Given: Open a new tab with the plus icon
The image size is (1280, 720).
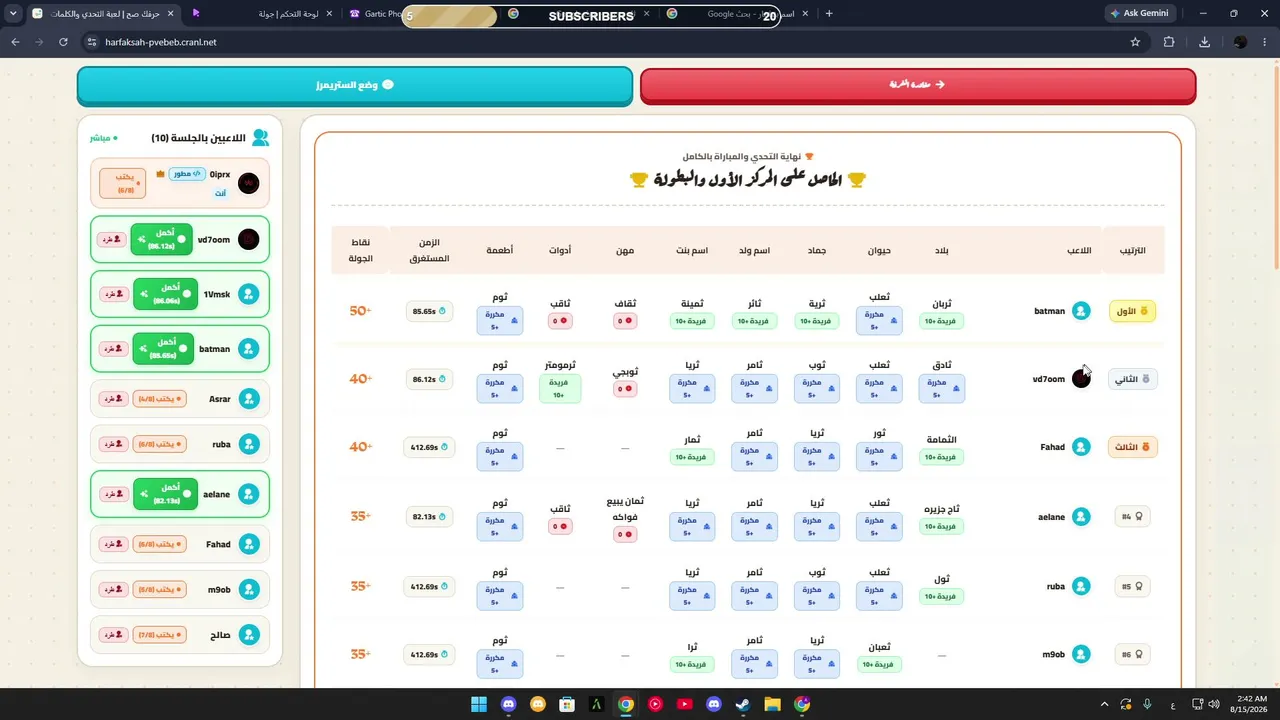Looking at the screenshot, I should click(x=828, y=14).
